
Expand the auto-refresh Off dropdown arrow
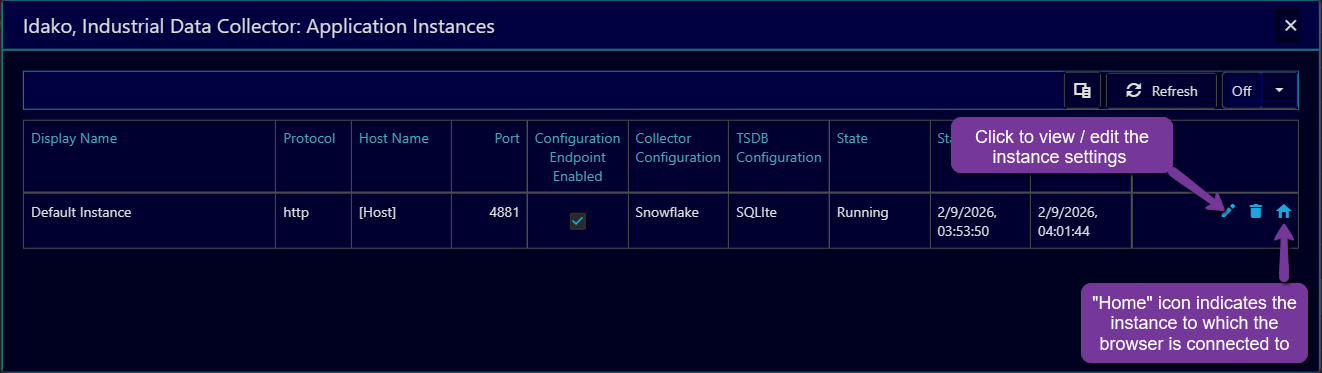1280,91
